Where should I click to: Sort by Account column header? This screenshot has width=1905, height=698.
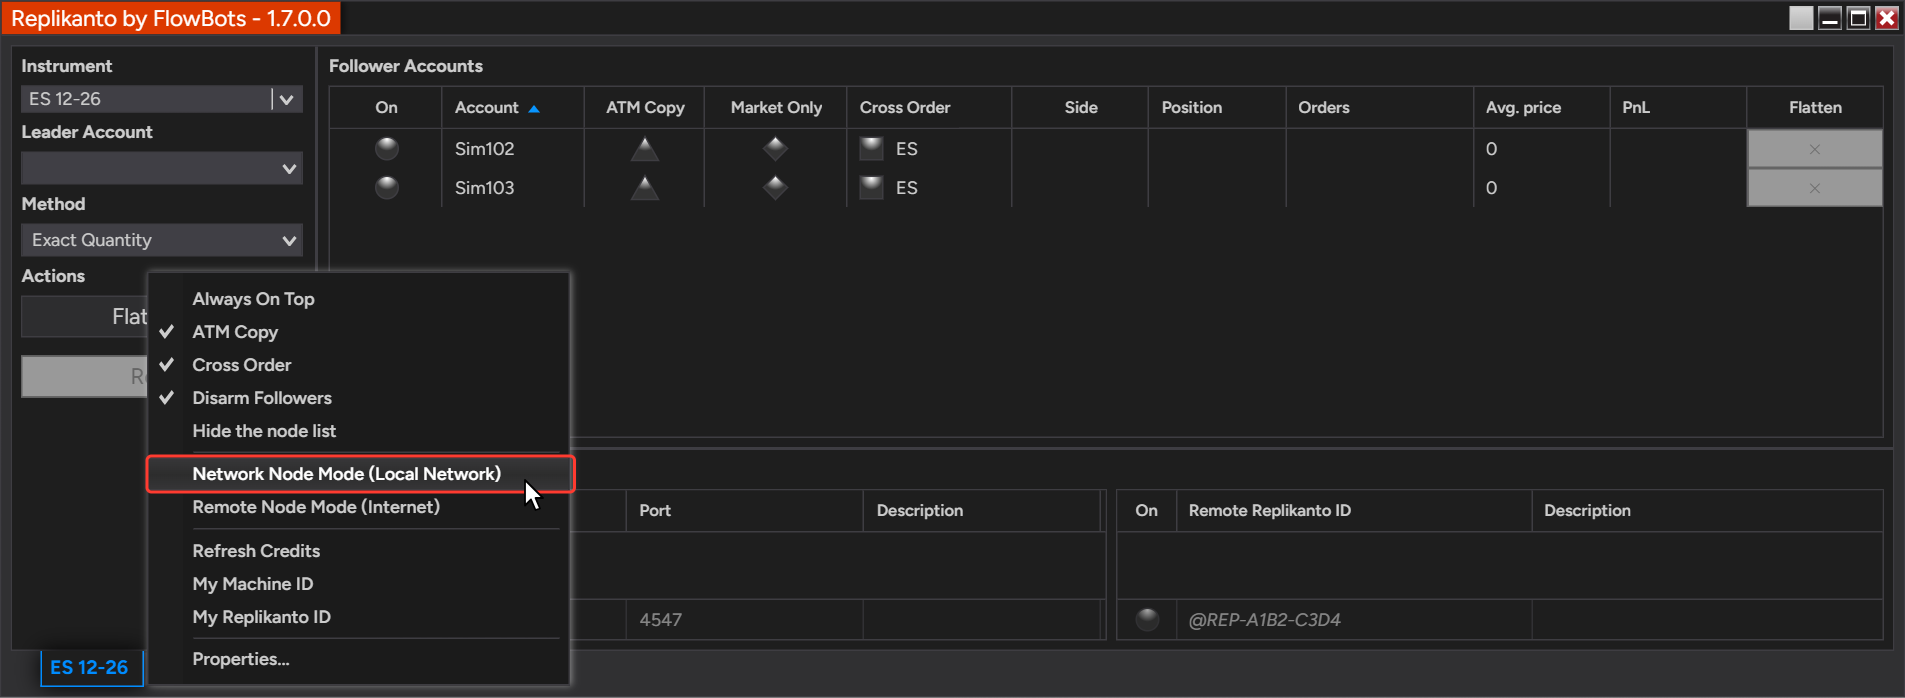(512, 107)
